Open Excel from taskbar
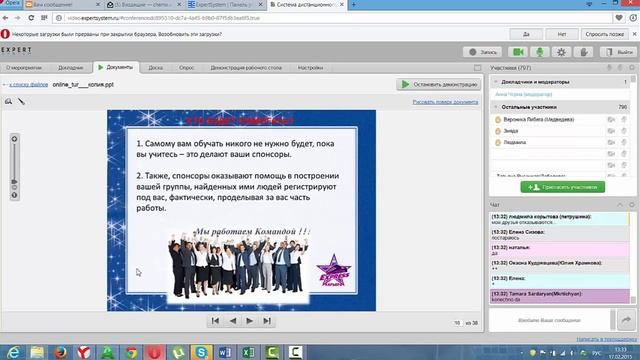This screenshot has height=360, width=640. pos(248,352)
